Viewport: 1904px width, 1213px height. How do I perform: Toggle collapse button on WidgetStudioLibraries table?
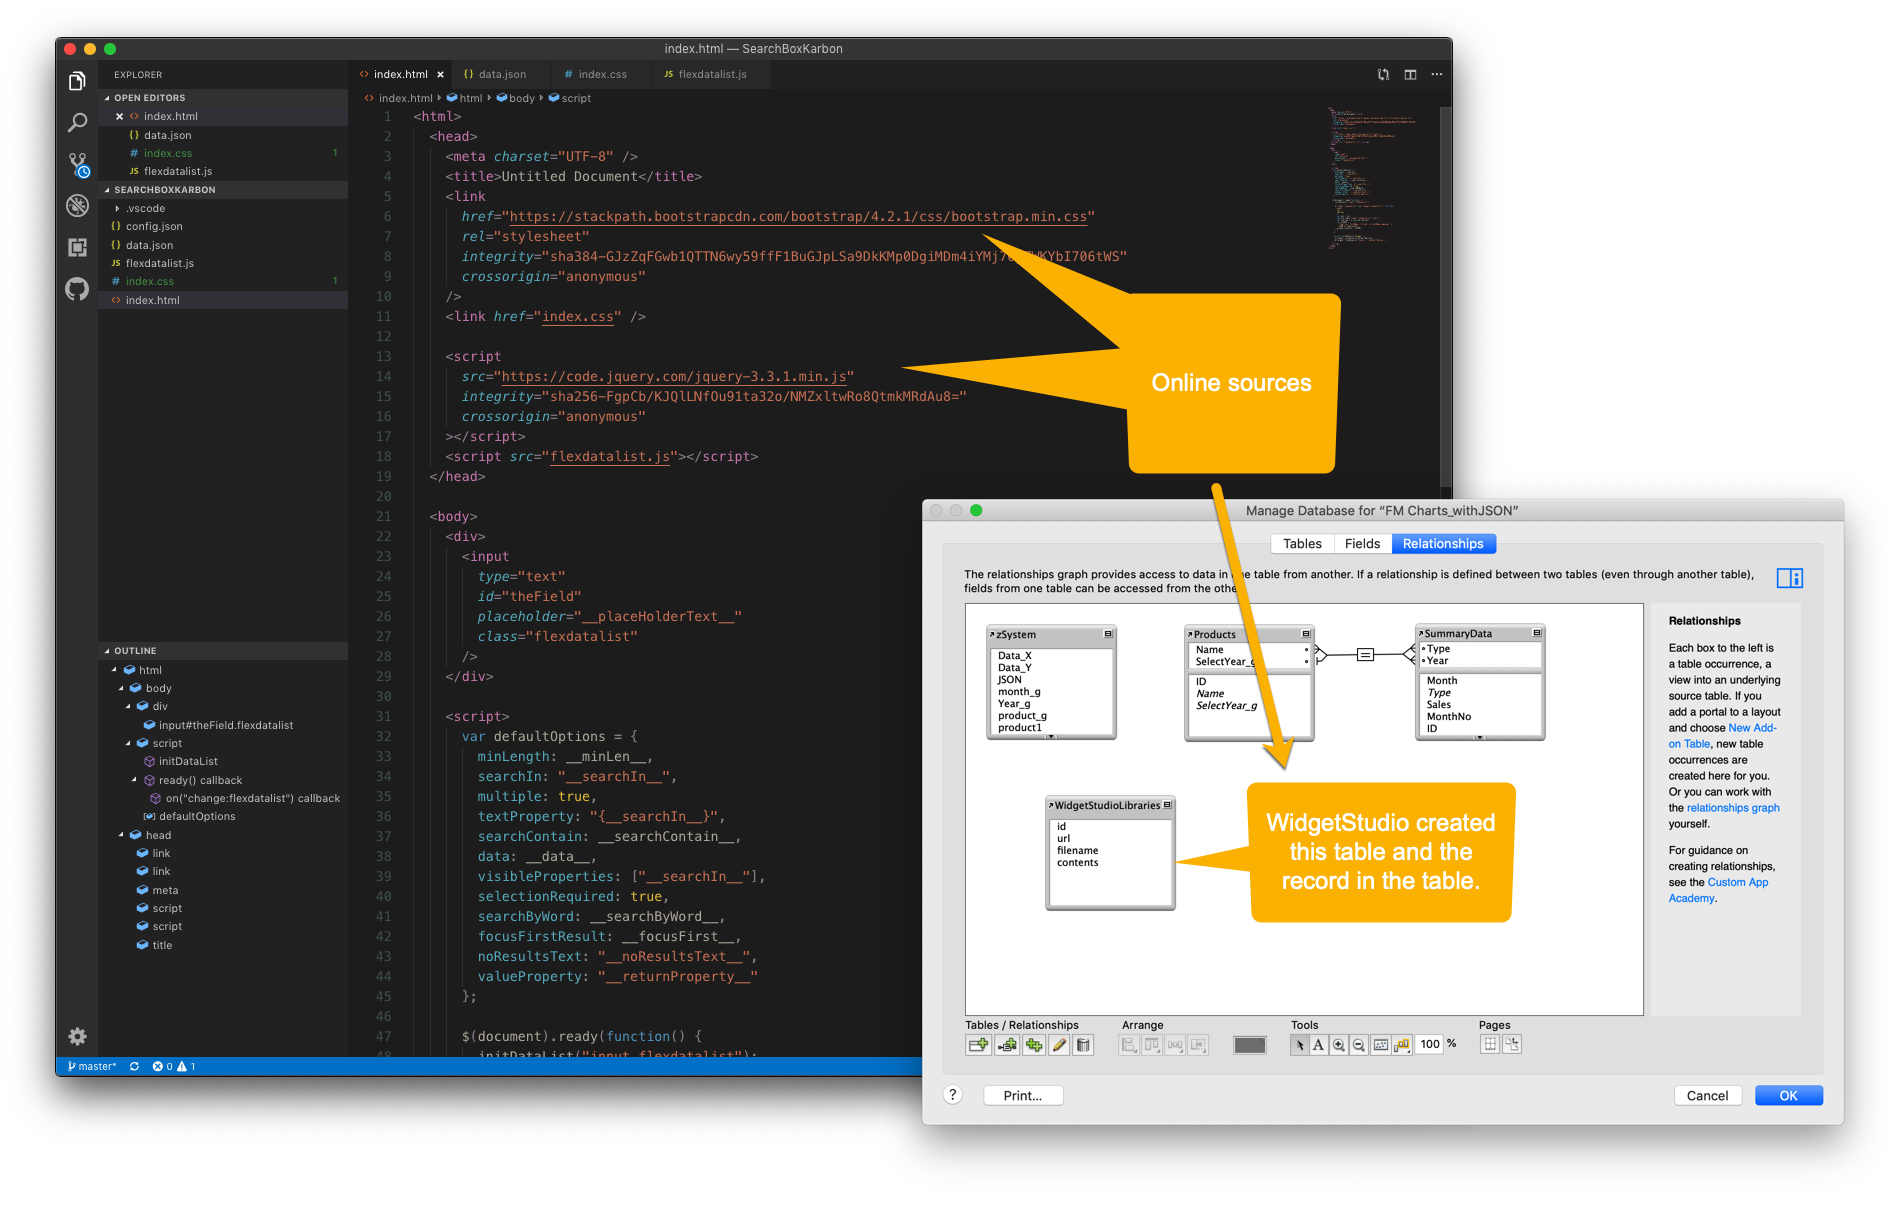pyautogui.click(x=1167, y=805)
